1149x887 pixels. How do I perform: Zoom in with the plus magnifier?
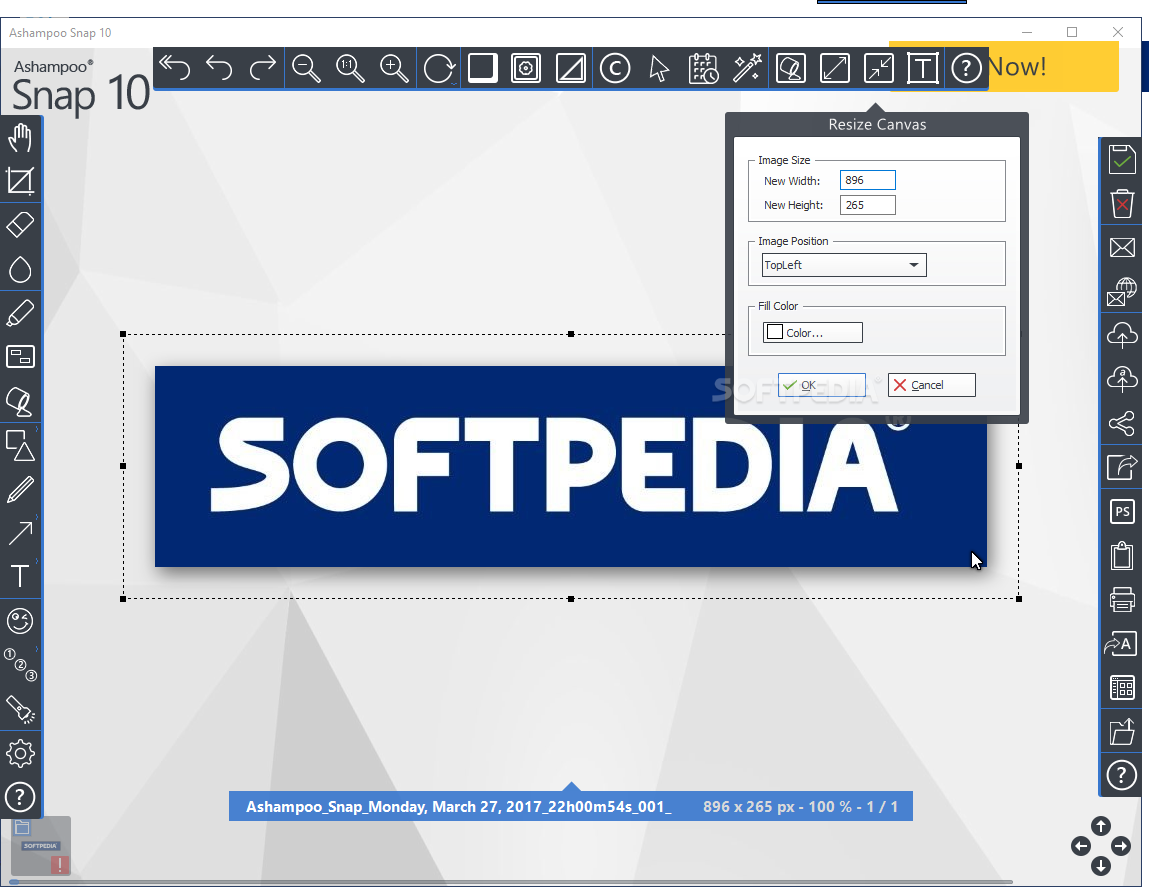pyautogui.click(x=394, y=68)
